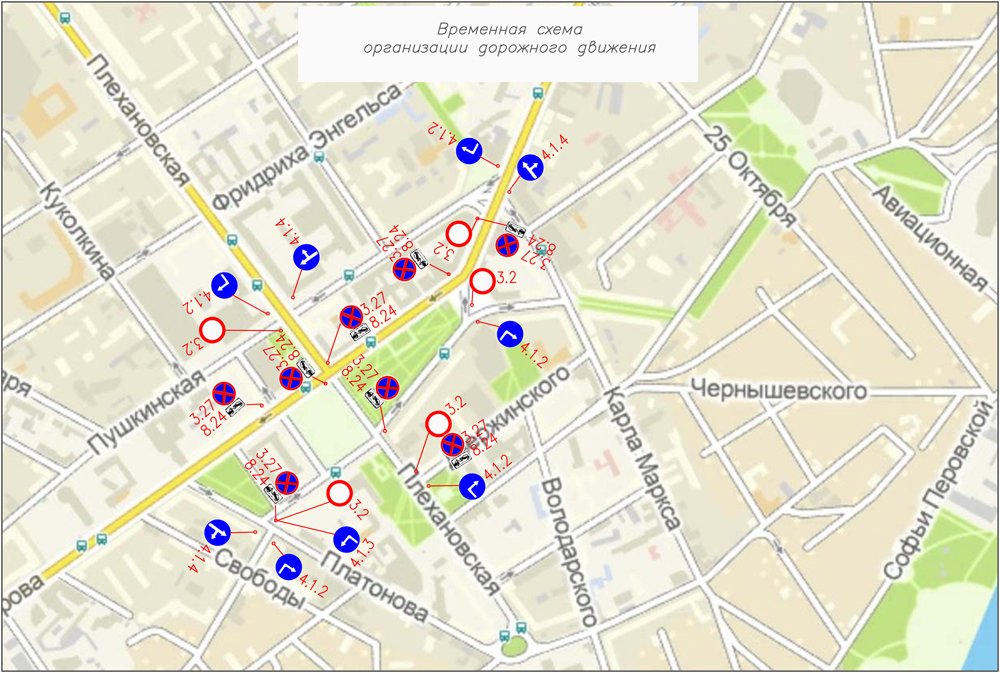Select the leftmost 3.27 no-stopping sign
Image resolution: width=1000 pixels, height=673 pixels.
pos(225,394)
